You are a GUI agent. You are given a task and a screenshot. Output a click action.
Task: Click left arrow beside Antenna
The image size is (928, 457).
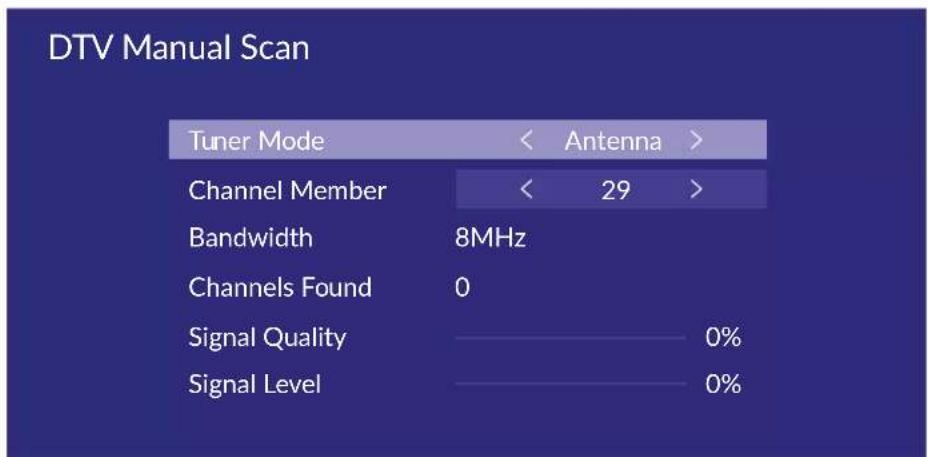(526, 141)
